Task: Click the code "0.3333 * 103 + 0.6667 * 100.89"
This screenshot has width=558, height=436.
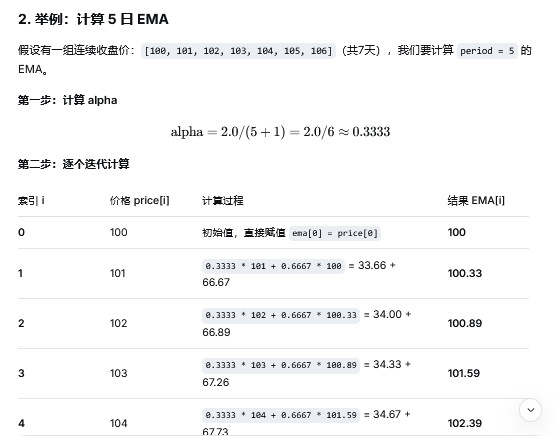Action: click(281, 365)
